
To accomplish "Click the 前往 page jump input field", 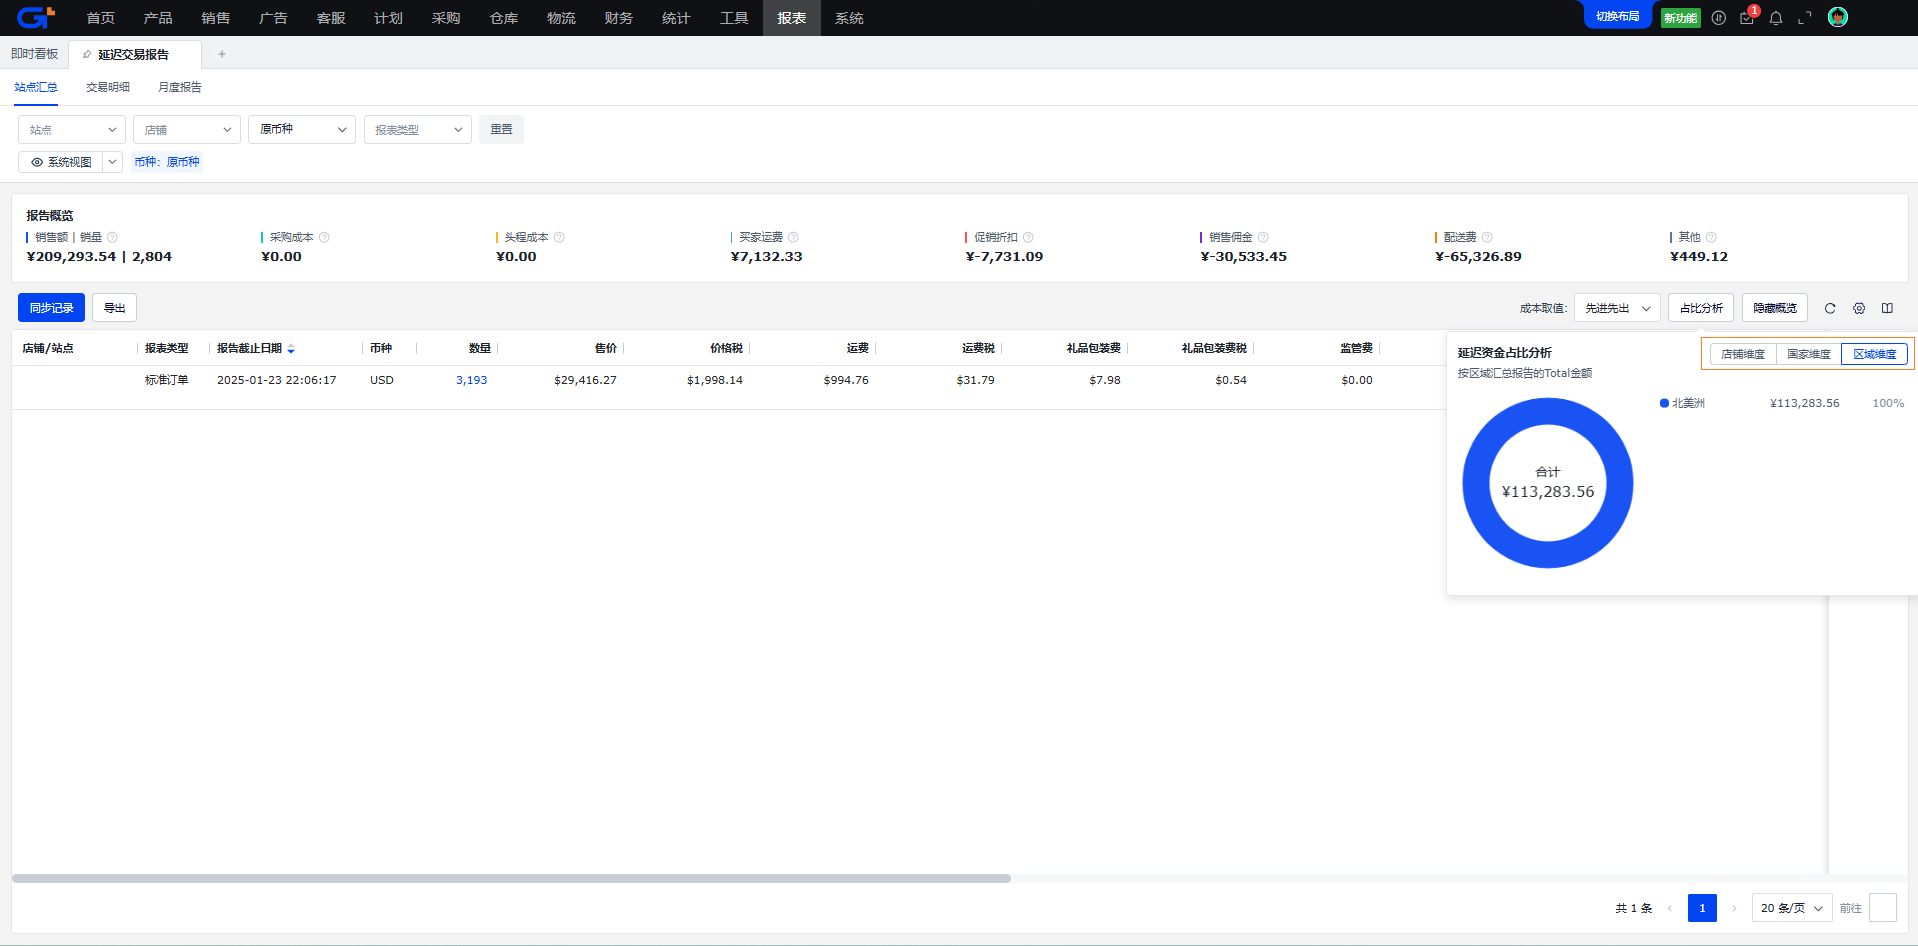I will [x=1883, y=908].
